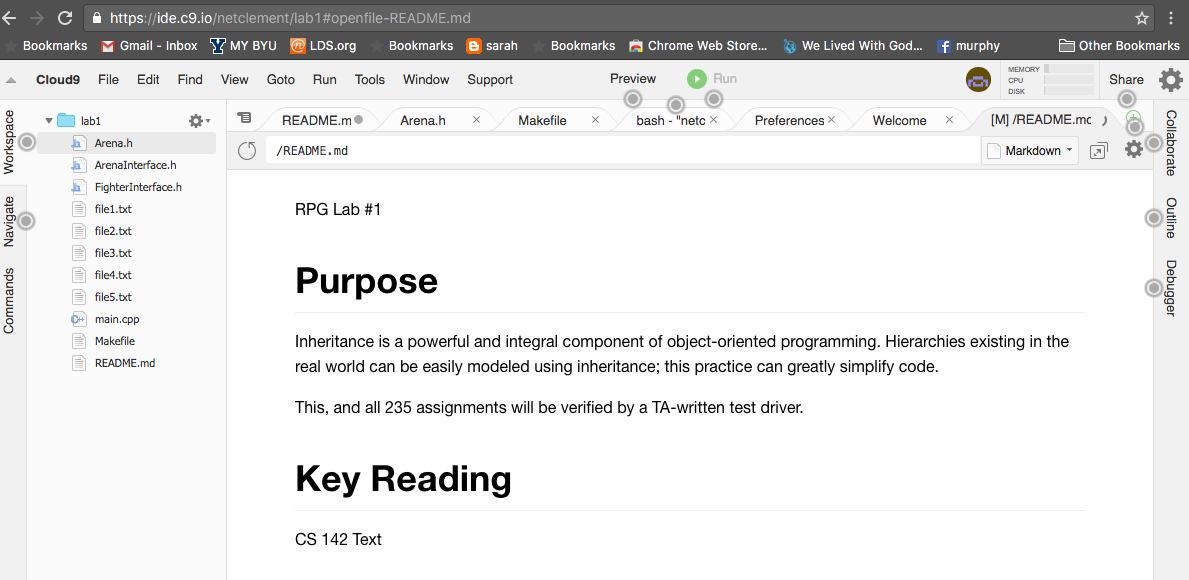Switch to the unsaved README.md tab
1189x580 pixels.
316,120
